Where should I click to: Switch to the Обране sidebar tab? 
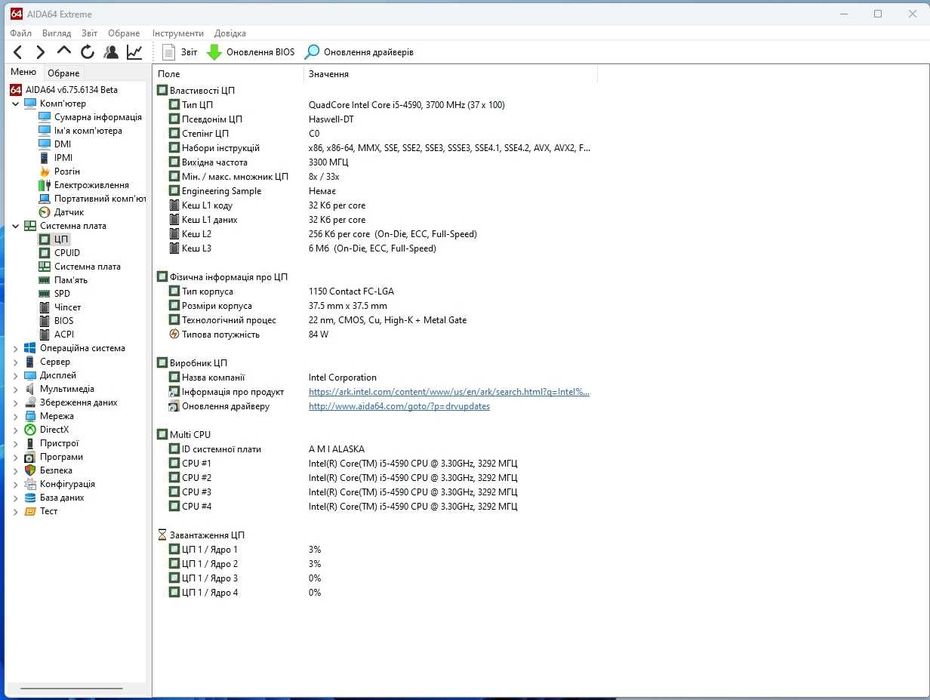click(63, 73)
